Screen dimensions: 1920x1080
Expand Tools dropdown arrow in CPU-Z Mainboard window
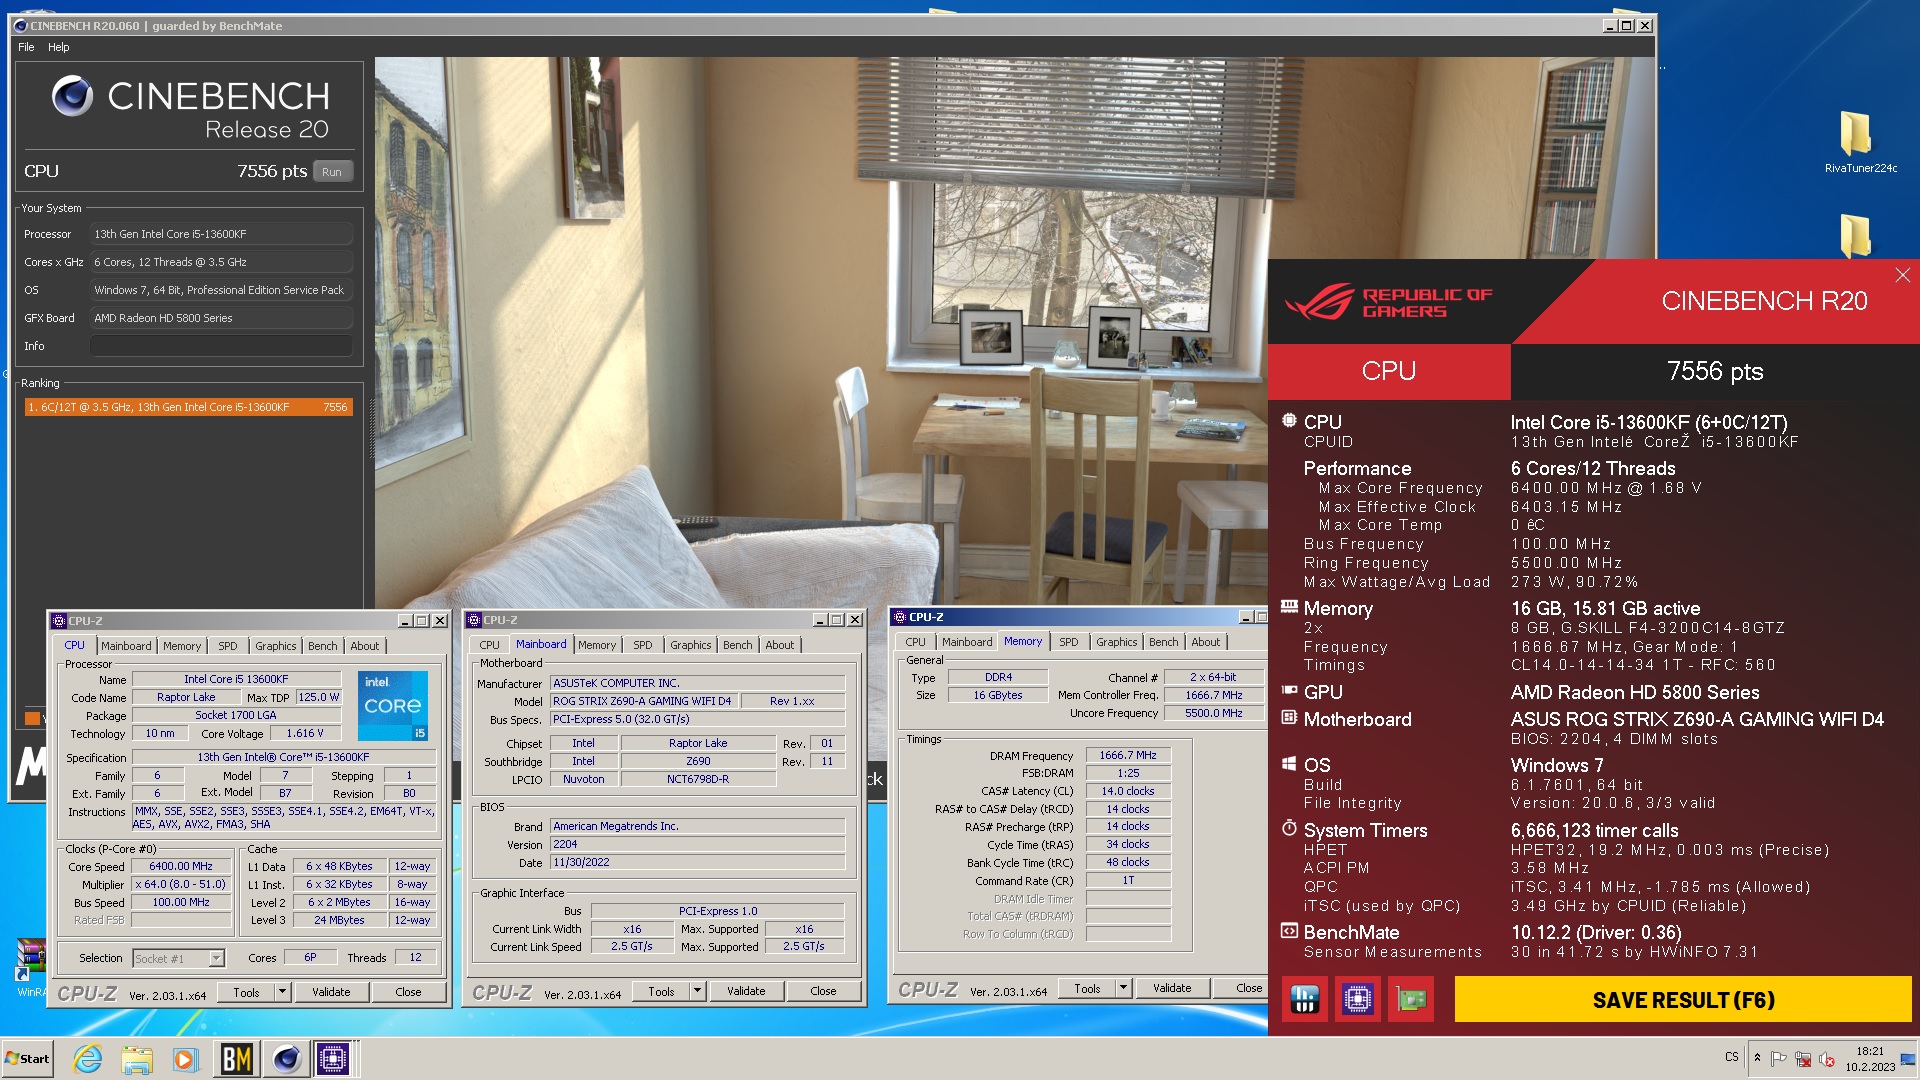(697, 991)
